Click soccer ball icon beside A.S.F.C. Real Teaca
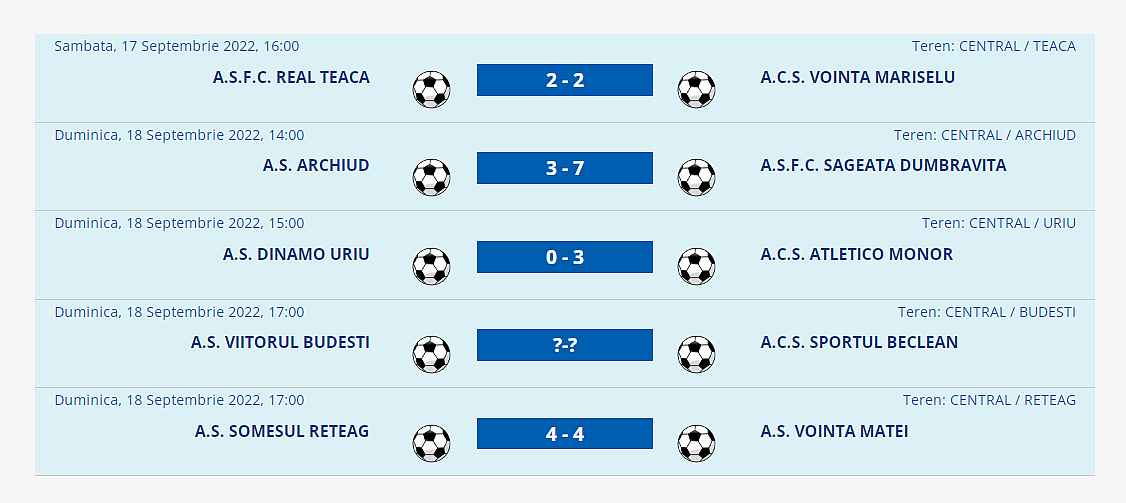1126x503 pixels. tap(431, 89)
